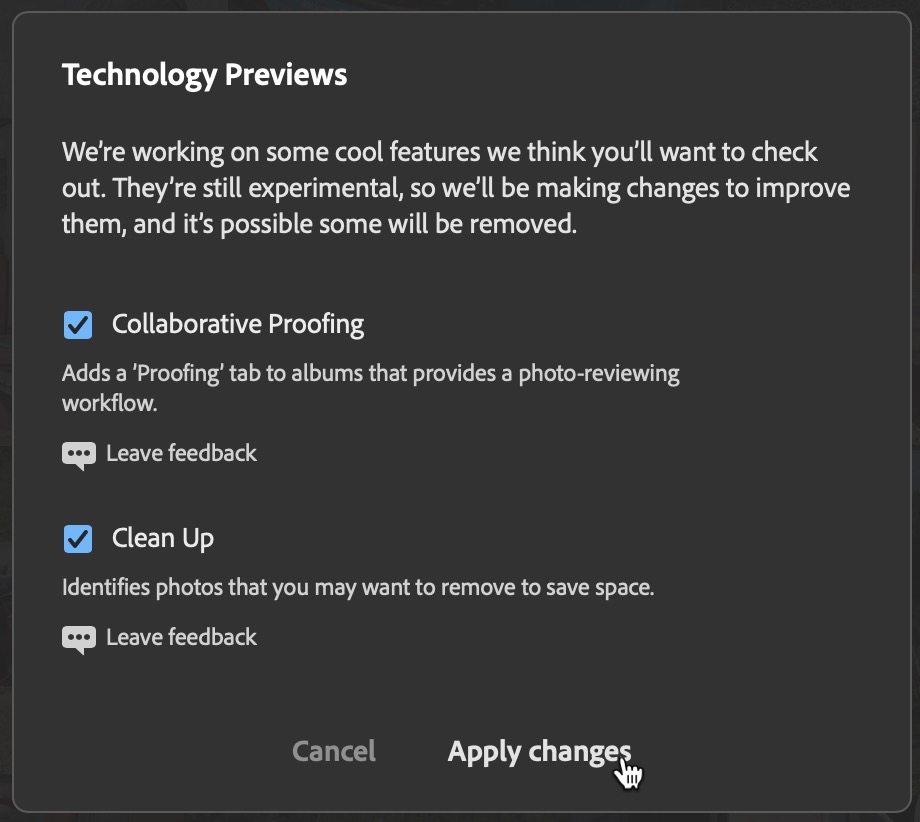Viewport: 920px width, 822px height.
Task: Click speech bubble icon under Clean Up
Action: (79, 640)
